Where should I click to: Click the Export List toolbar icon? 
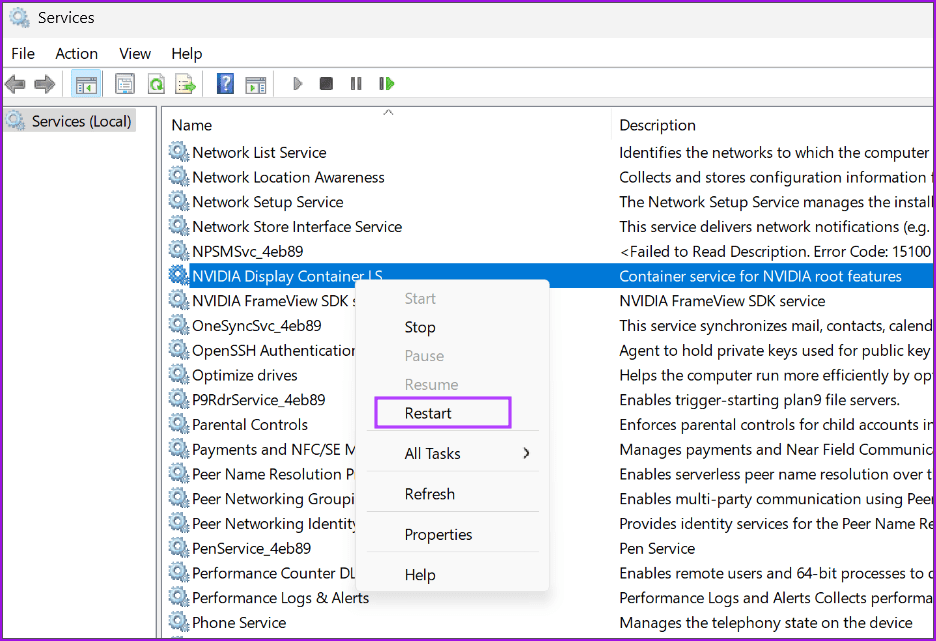click(185, 84)
